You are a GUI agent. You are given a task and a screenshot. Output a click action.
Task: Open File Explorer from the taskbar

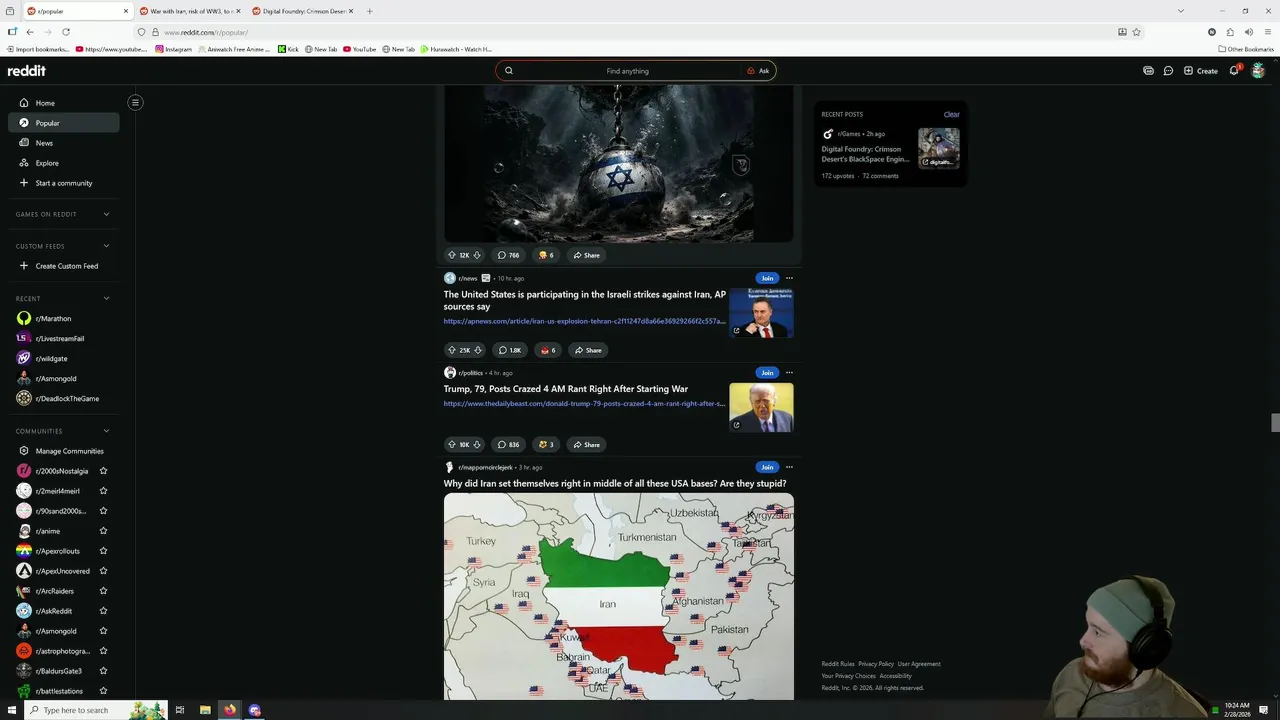205,710
